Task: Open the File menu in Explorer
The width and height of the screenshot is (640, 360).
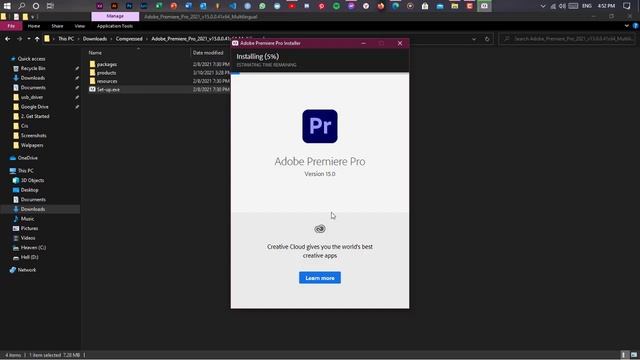Action: tap(11, 26)
